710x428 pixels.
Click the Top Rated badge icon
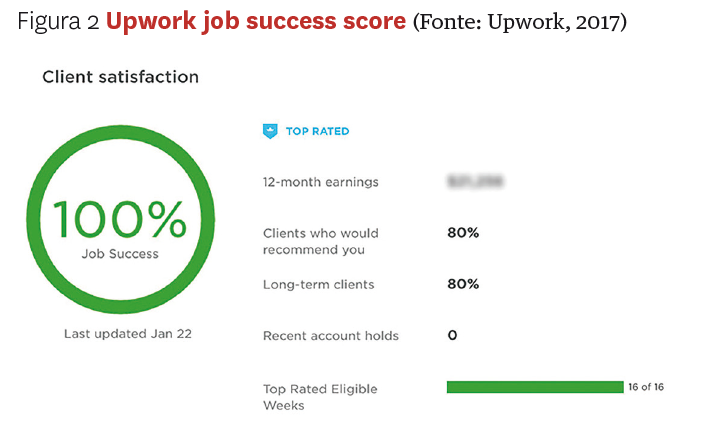269,131
